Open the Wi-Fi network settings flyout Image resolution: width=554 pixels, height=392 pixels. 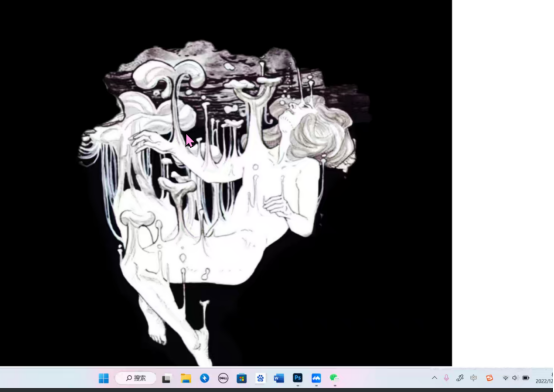[x=506, y=378]
